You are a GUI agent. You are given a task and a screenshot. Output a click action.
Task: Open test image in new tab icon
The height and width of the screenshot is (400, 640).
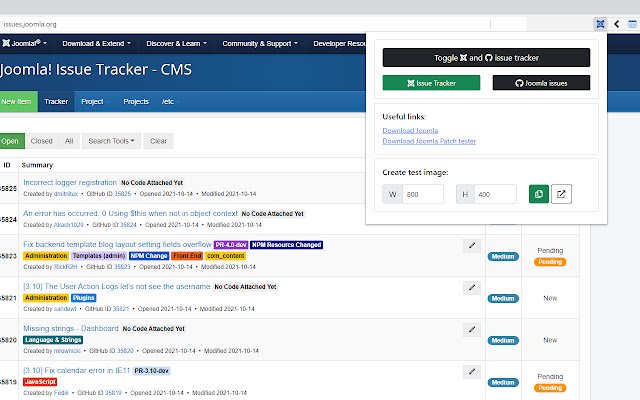click(561, 194)
